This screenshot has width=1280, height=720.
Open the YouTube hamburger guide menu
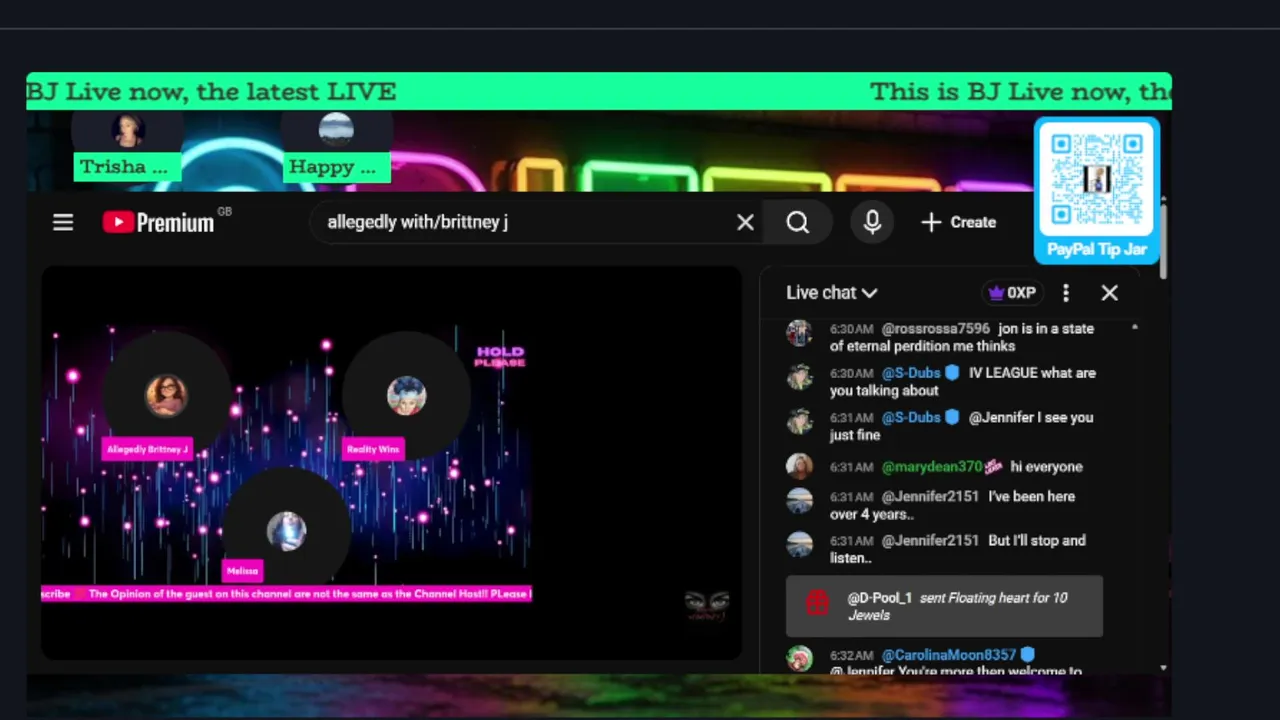(x=63, y=222)
